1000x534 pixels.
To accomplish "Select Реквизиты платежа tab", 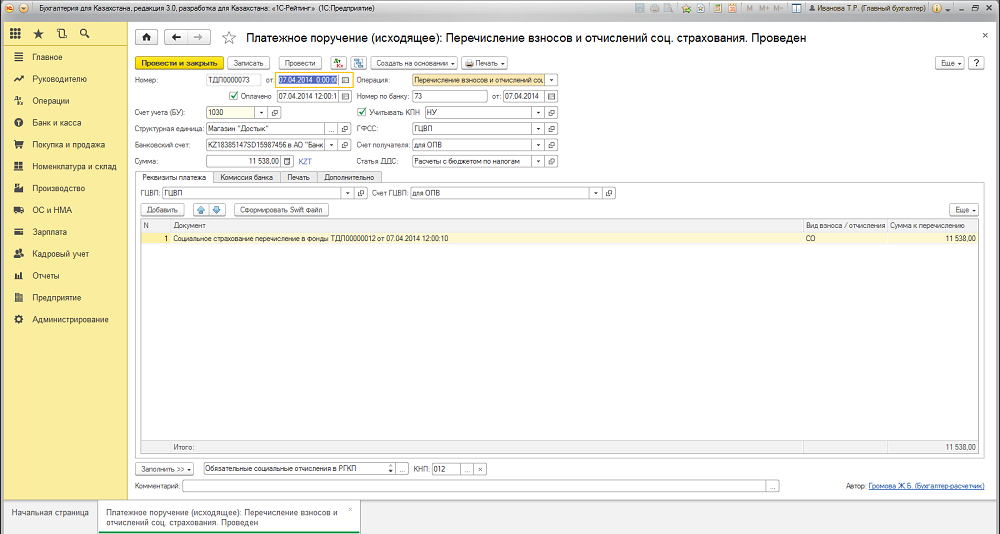I will [x=174, y=177].
